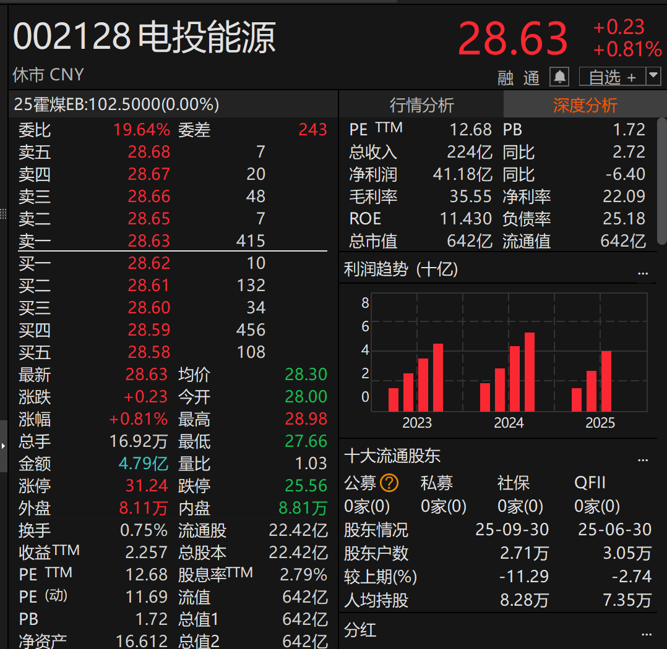667x649 pixels.
Task: Switch to the 行情分析 tab
Action: 421,105
